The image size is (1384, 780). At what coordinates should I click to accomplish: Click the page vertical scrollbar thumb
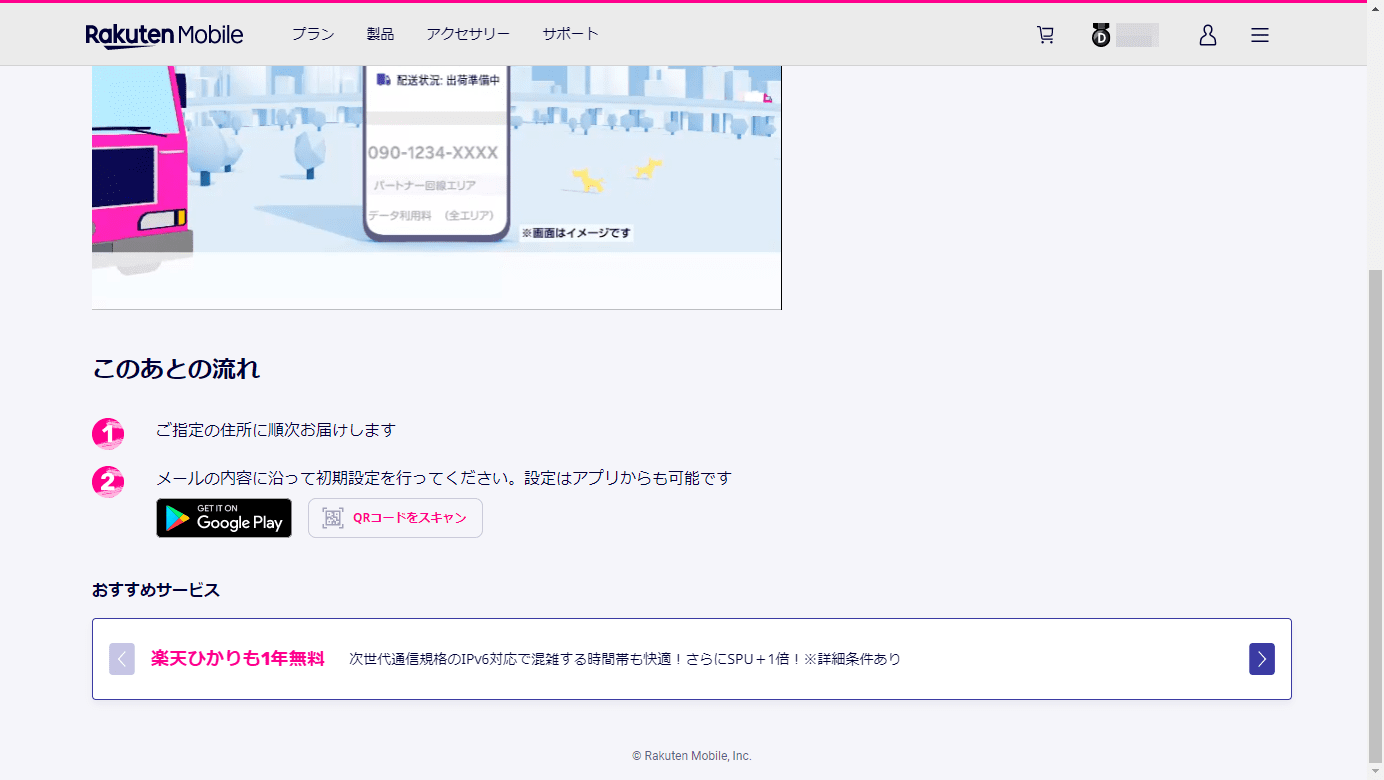(1375, 515)
